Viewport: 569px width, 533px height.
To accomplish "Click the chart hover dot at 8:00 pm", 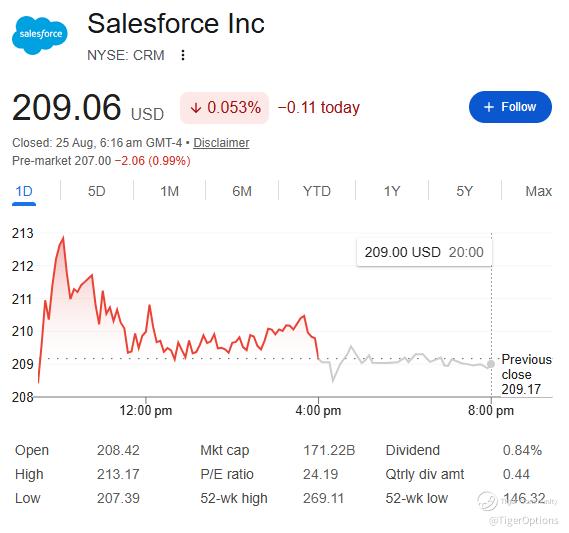I will tap(491, 364).
